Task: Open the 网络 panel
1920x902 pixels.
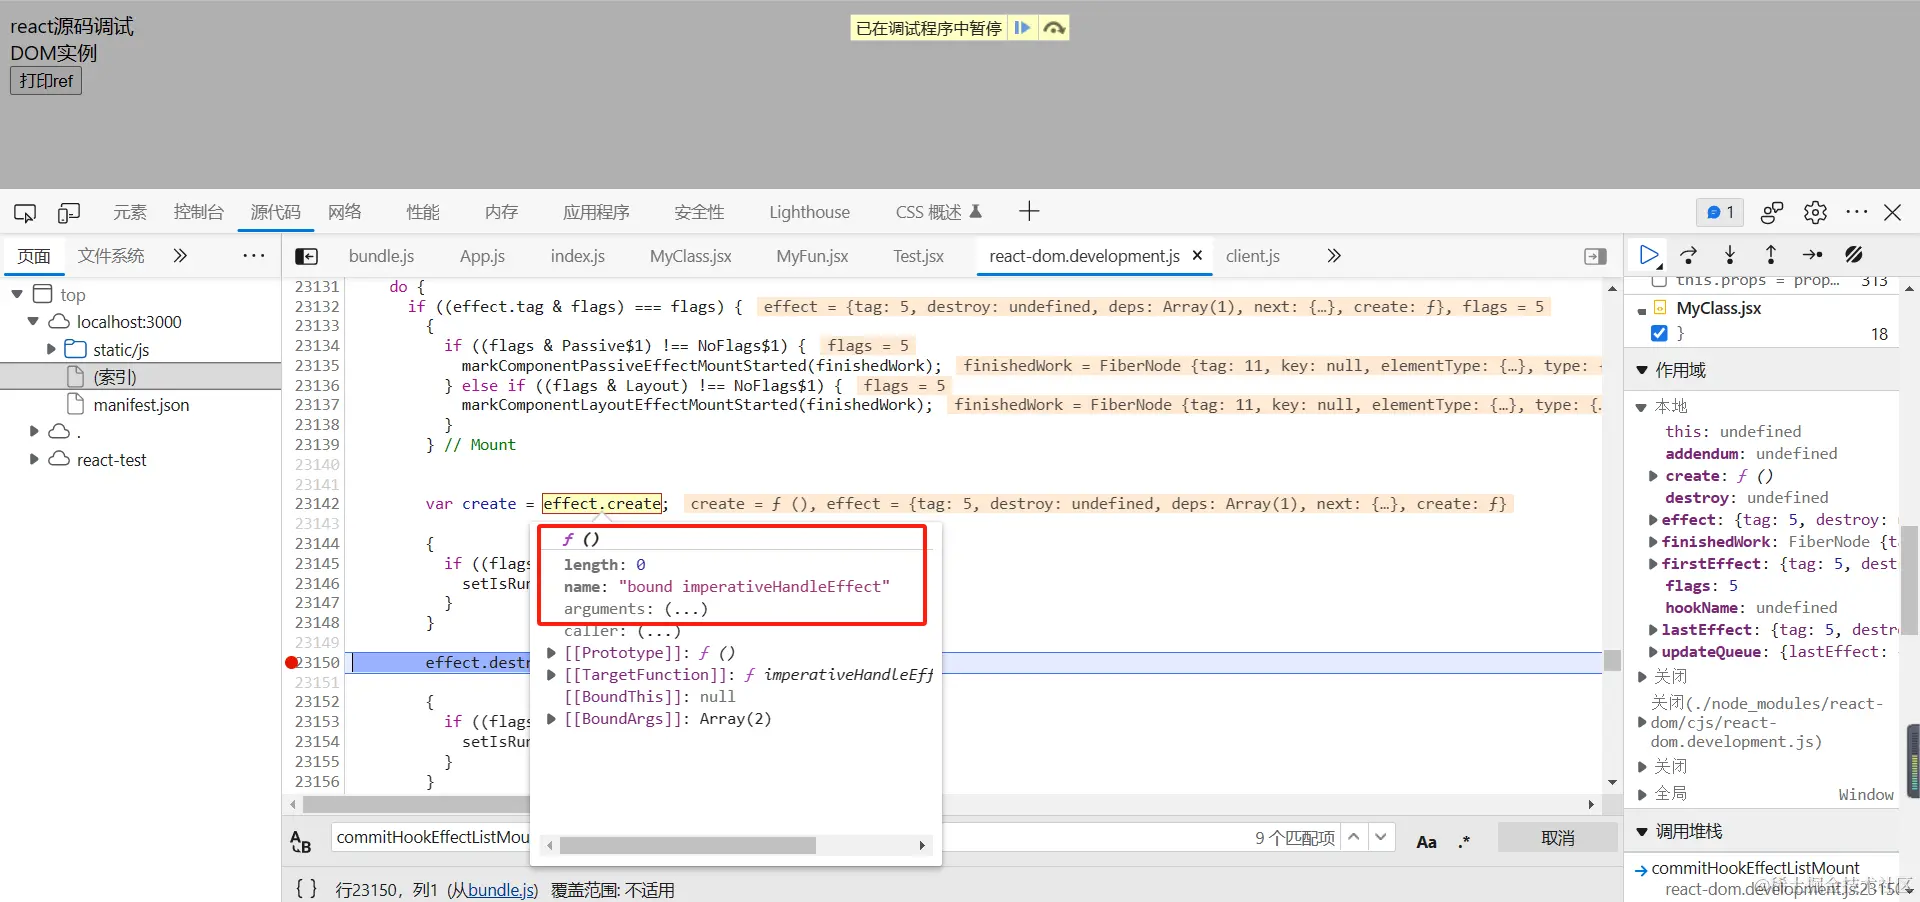Action: (x=345, y=212)
